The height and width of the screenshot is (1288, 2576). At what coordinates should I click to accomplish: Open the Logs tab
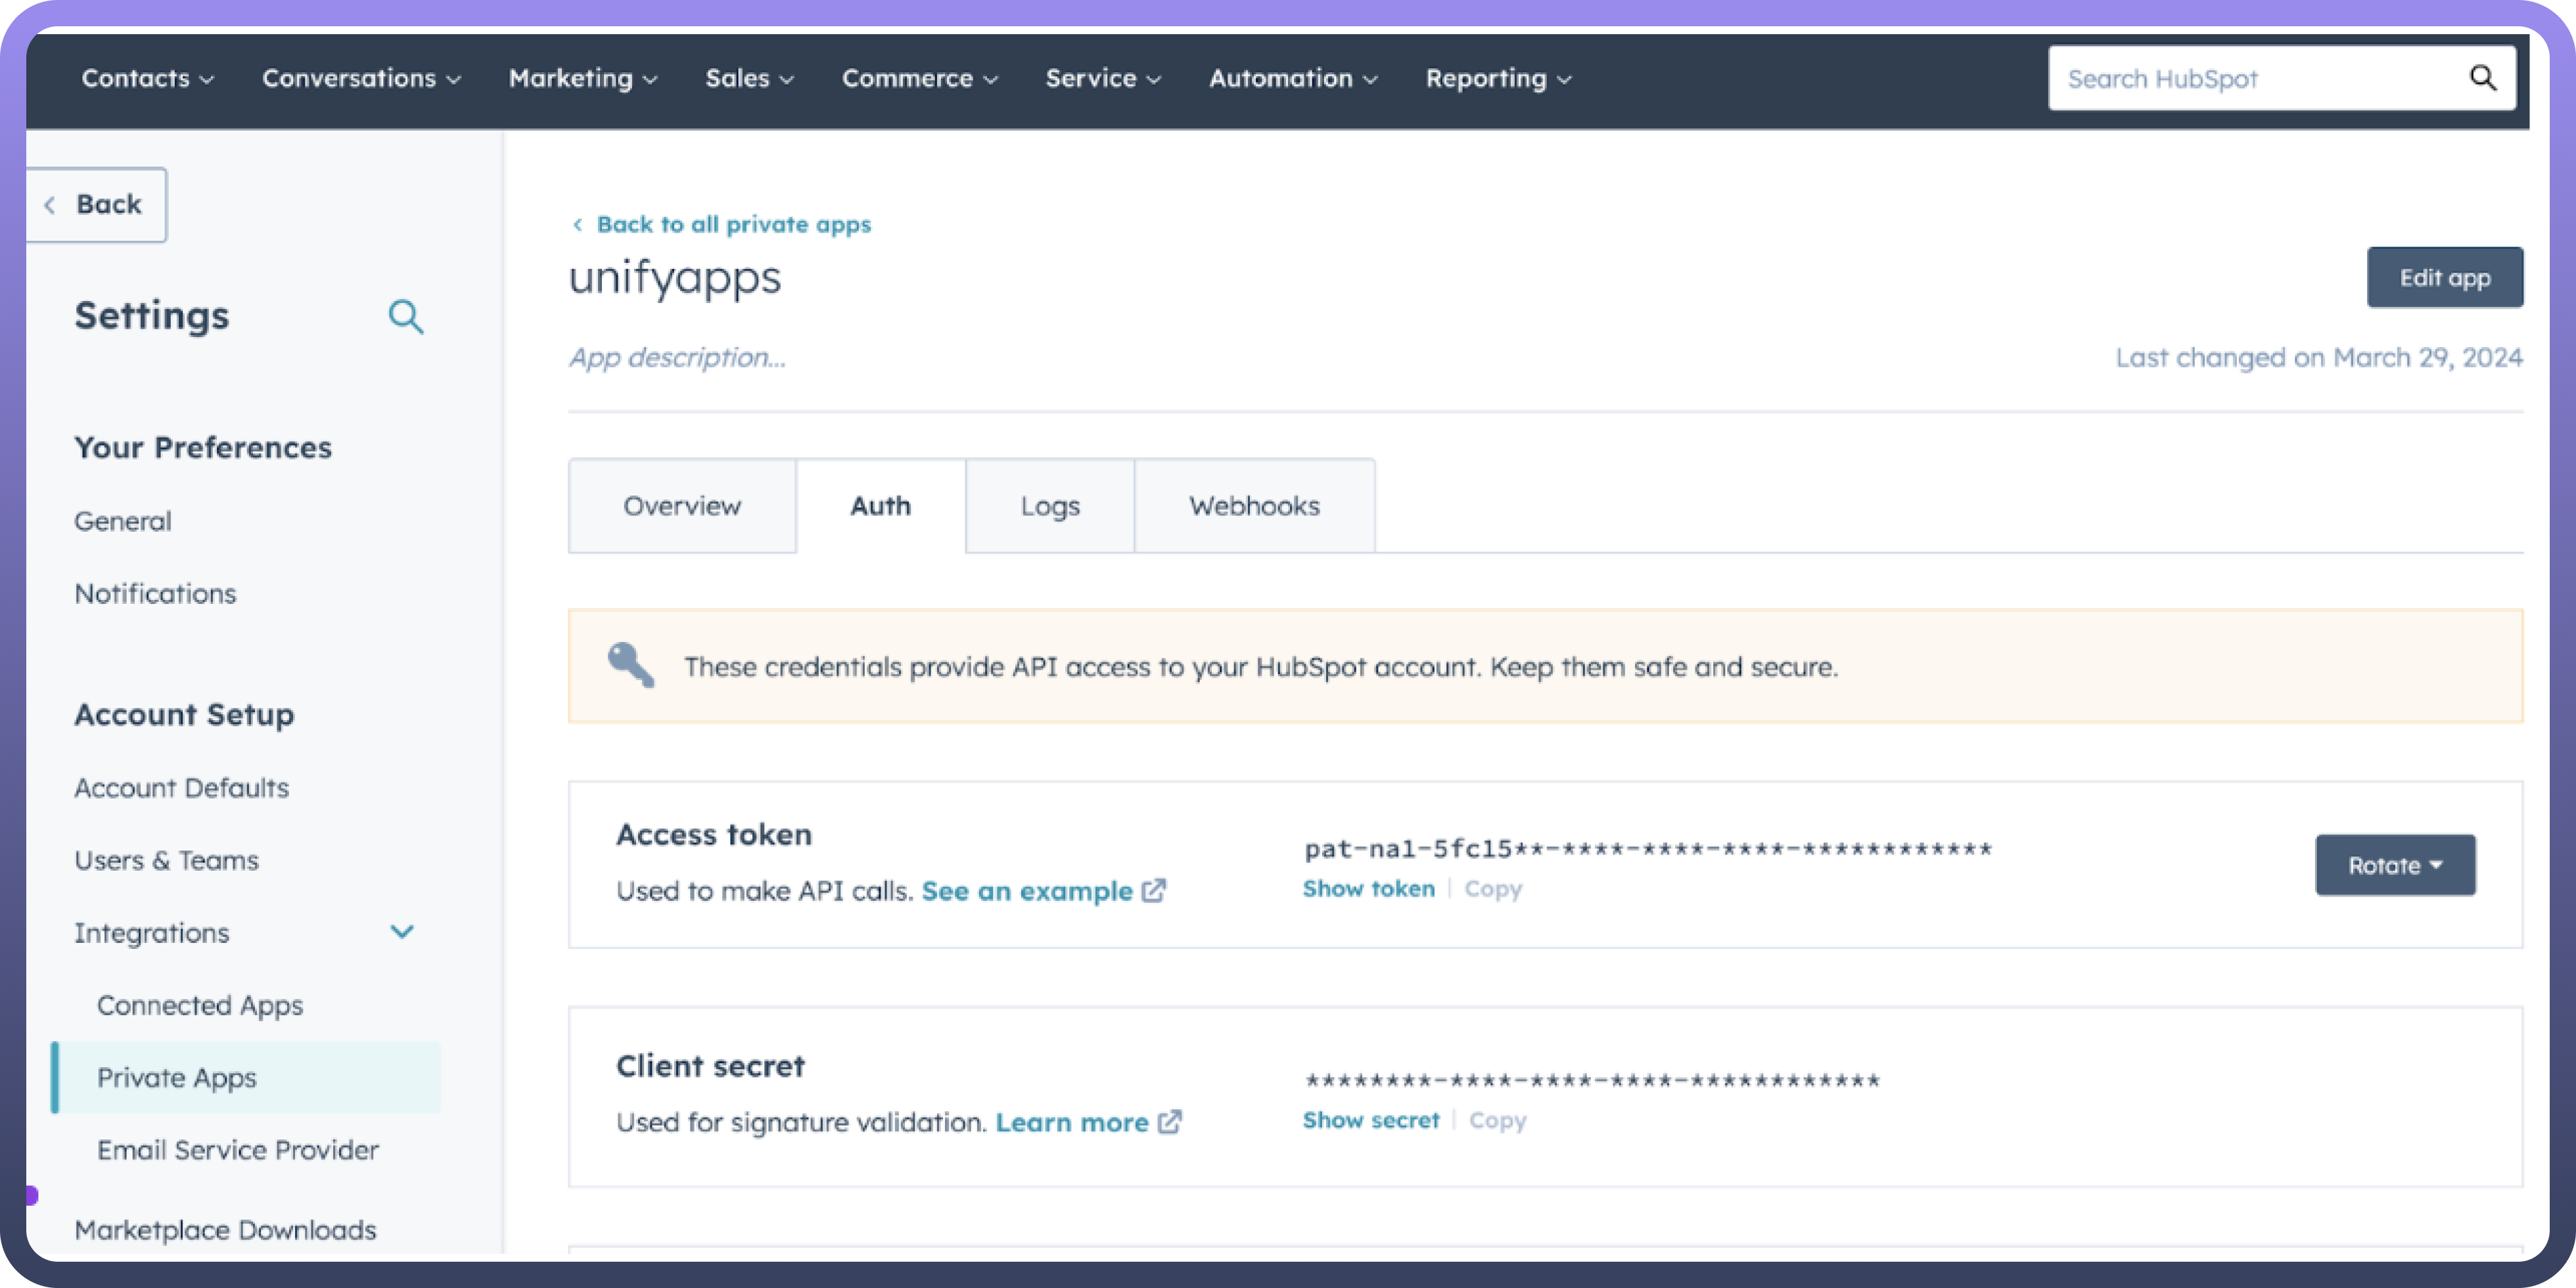click(1049, 506)
